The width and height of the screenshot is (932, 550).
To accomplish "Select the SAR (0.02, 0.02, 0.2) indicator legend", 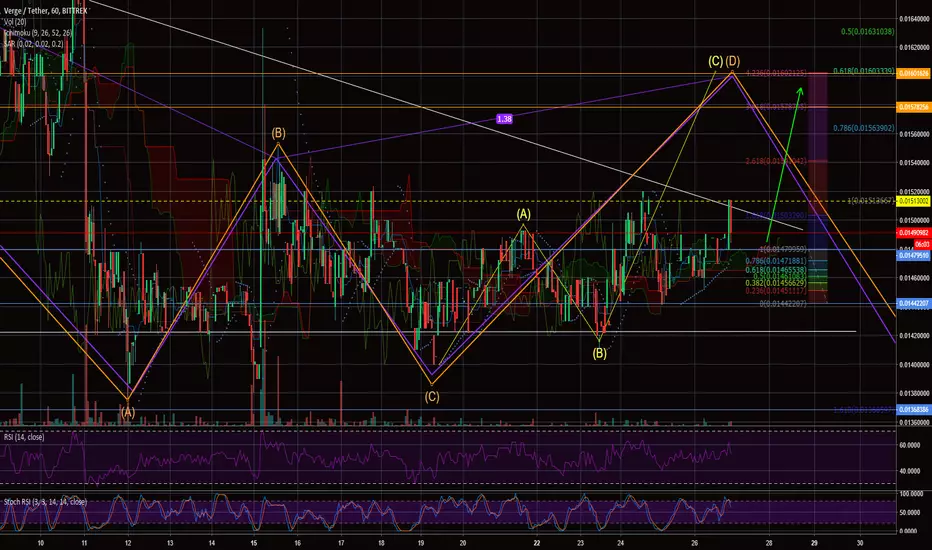I will pyautogui.click(x=34, y=44).
